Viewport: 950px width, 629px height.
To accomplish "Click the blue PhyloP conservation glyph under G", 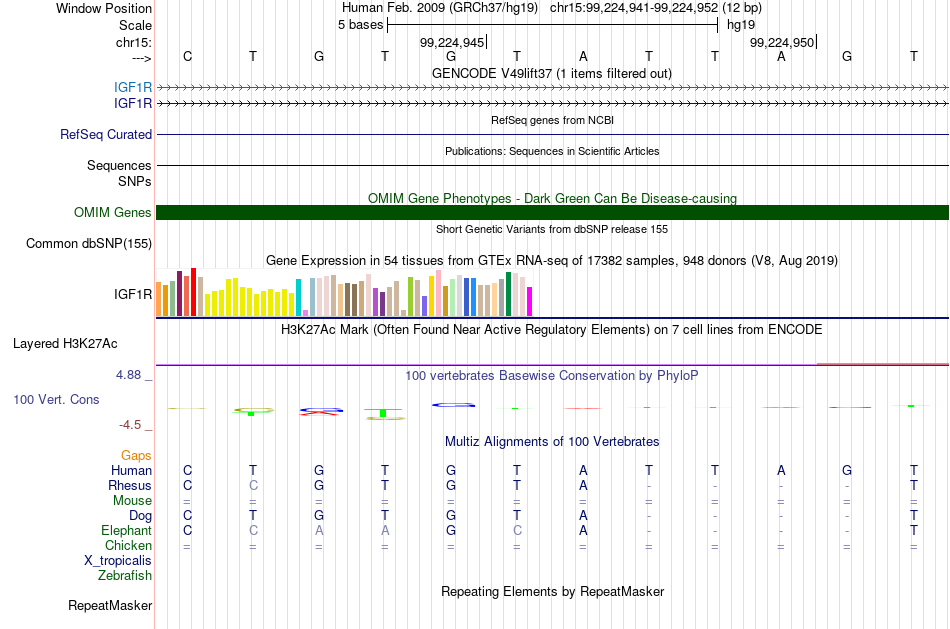I will (x=453, y=405).
